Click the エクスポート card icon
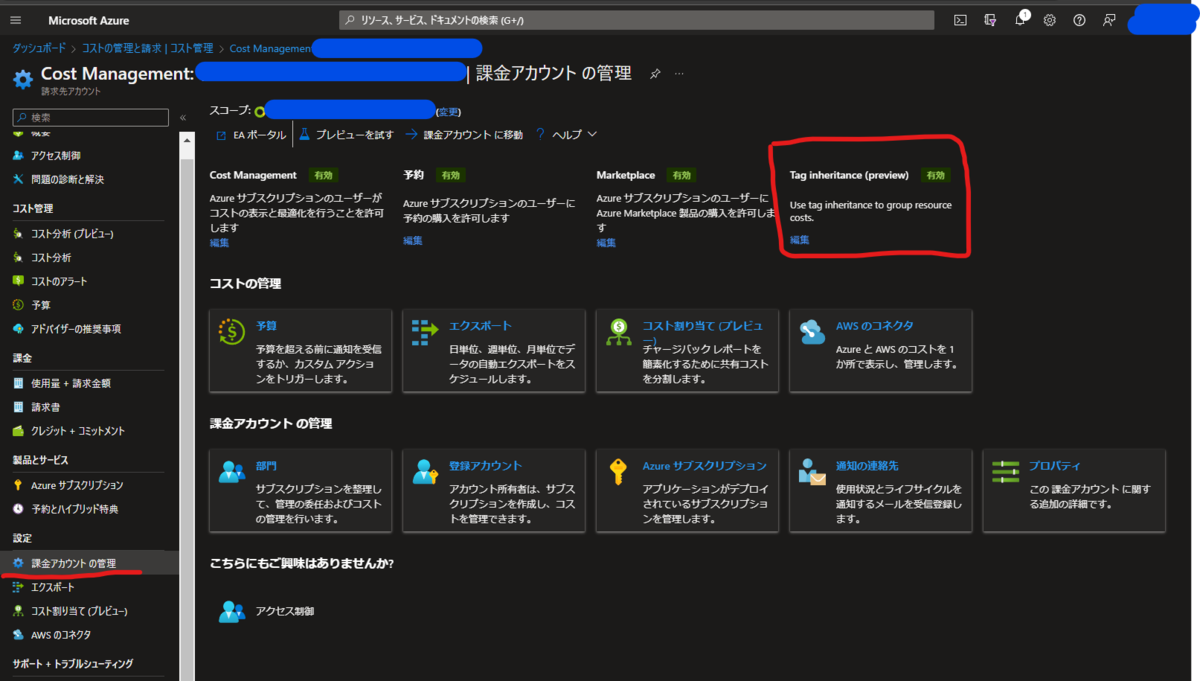Screen dimensions: 1200x681 pos(425,333)
